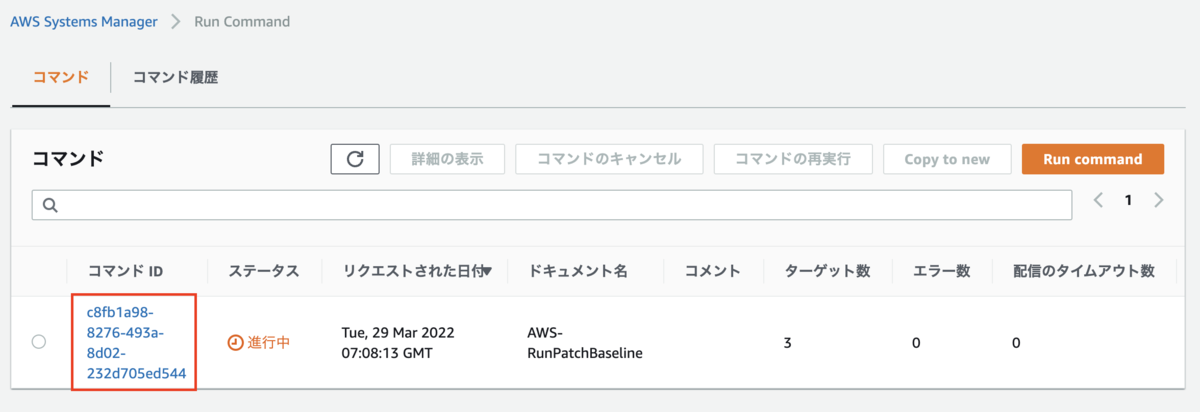This screenshot has height=412, width=1200.
Task: Click the orange Run command button
Action: tap(1093, 159)
